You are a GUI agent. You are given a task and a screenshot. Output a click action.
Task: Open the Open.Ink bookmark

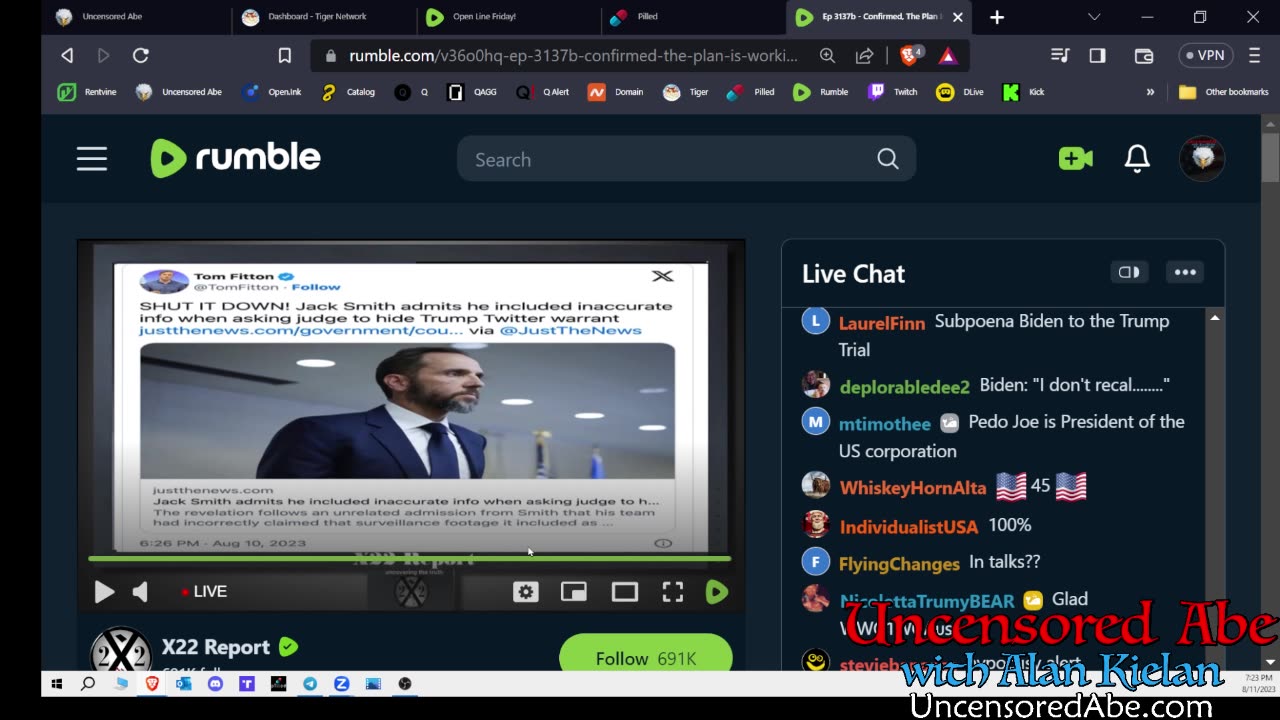(x=272, y=92)
